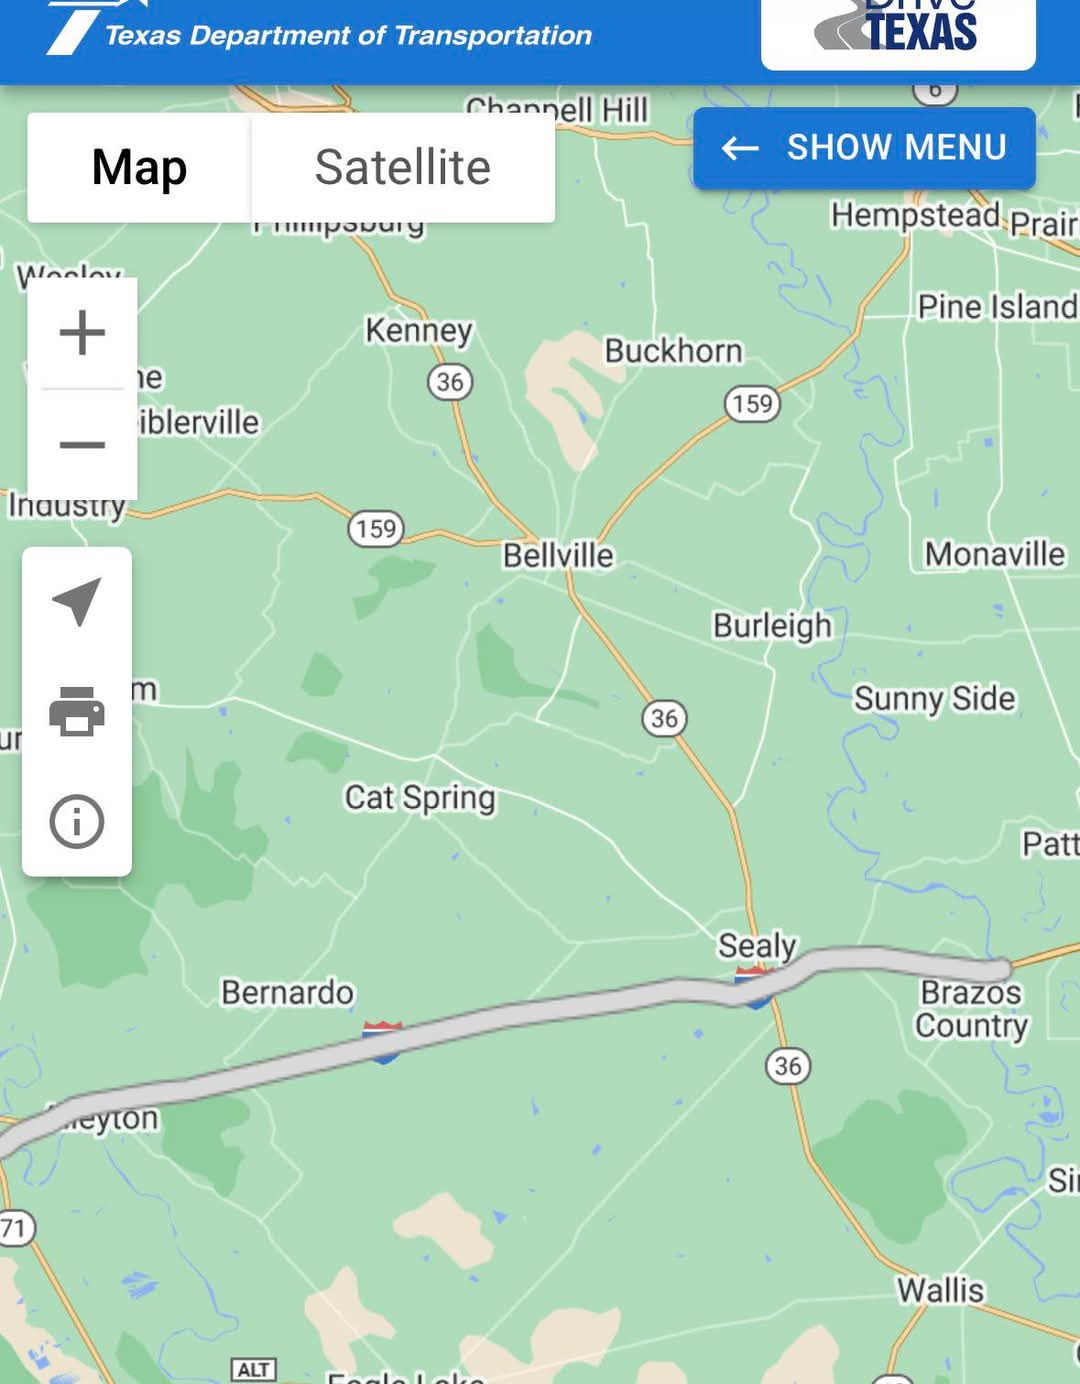Image resolution: width=1080 pixels, height=1384 pixels.
Task: Click route 159 marker near Buckhorn
Action: coord(752,404)
